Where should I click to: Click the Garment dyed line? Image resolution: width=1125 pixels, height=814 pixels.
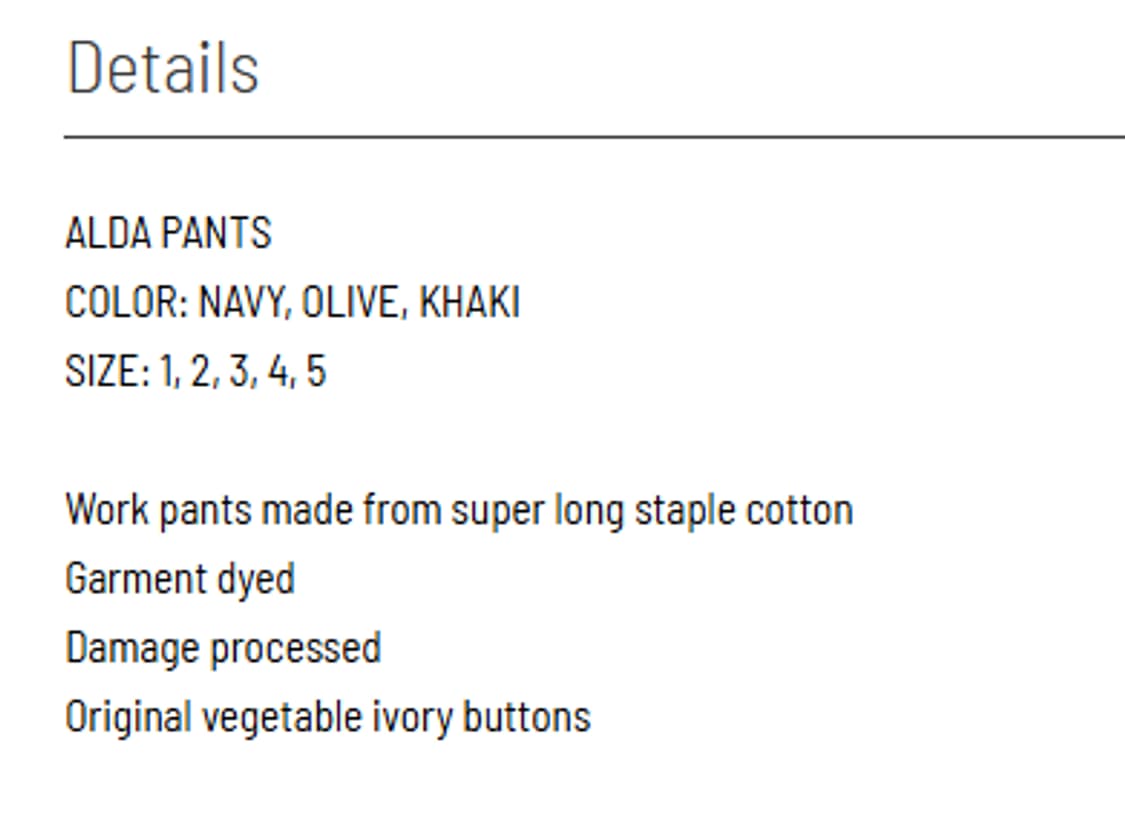(x=180, y=579)
